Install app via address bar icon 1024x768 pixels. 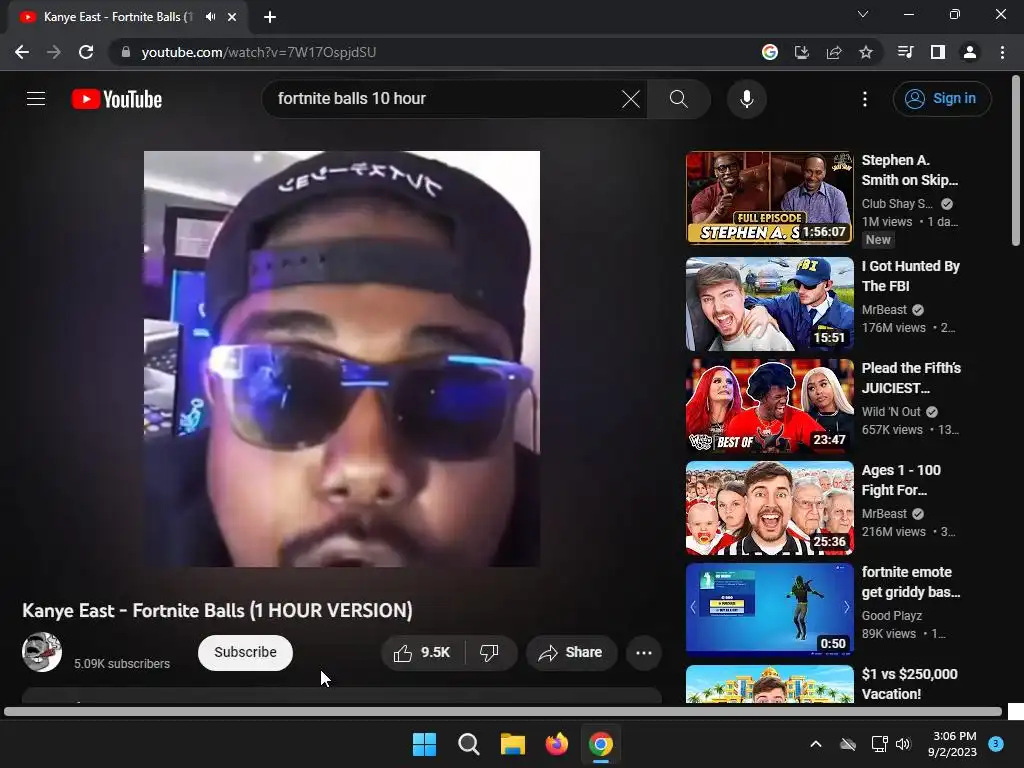[x=802, y=52]
